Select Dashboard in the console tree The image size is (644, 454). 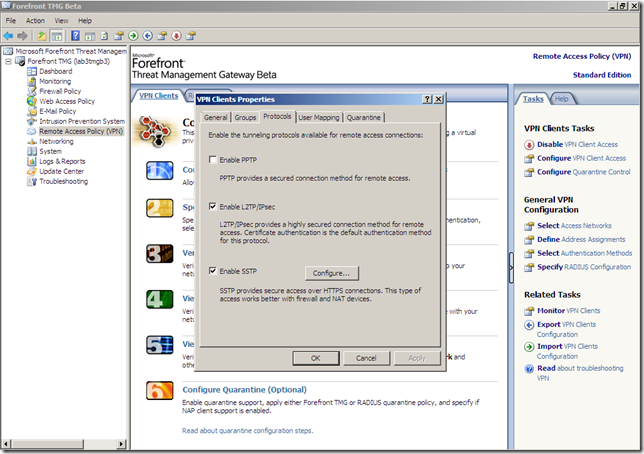pyautogui.click(x=55, y=71)
